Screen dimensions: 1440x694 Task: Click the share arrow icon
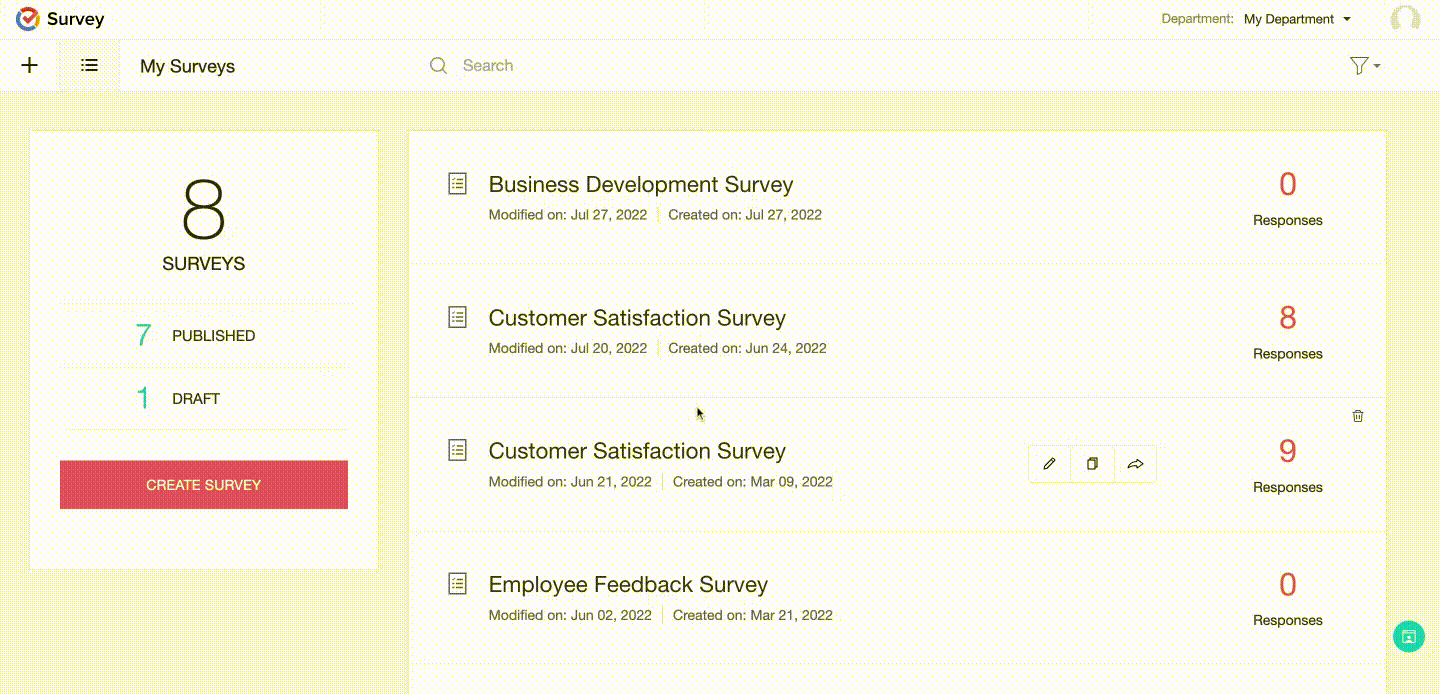[x=1135, y=464]
